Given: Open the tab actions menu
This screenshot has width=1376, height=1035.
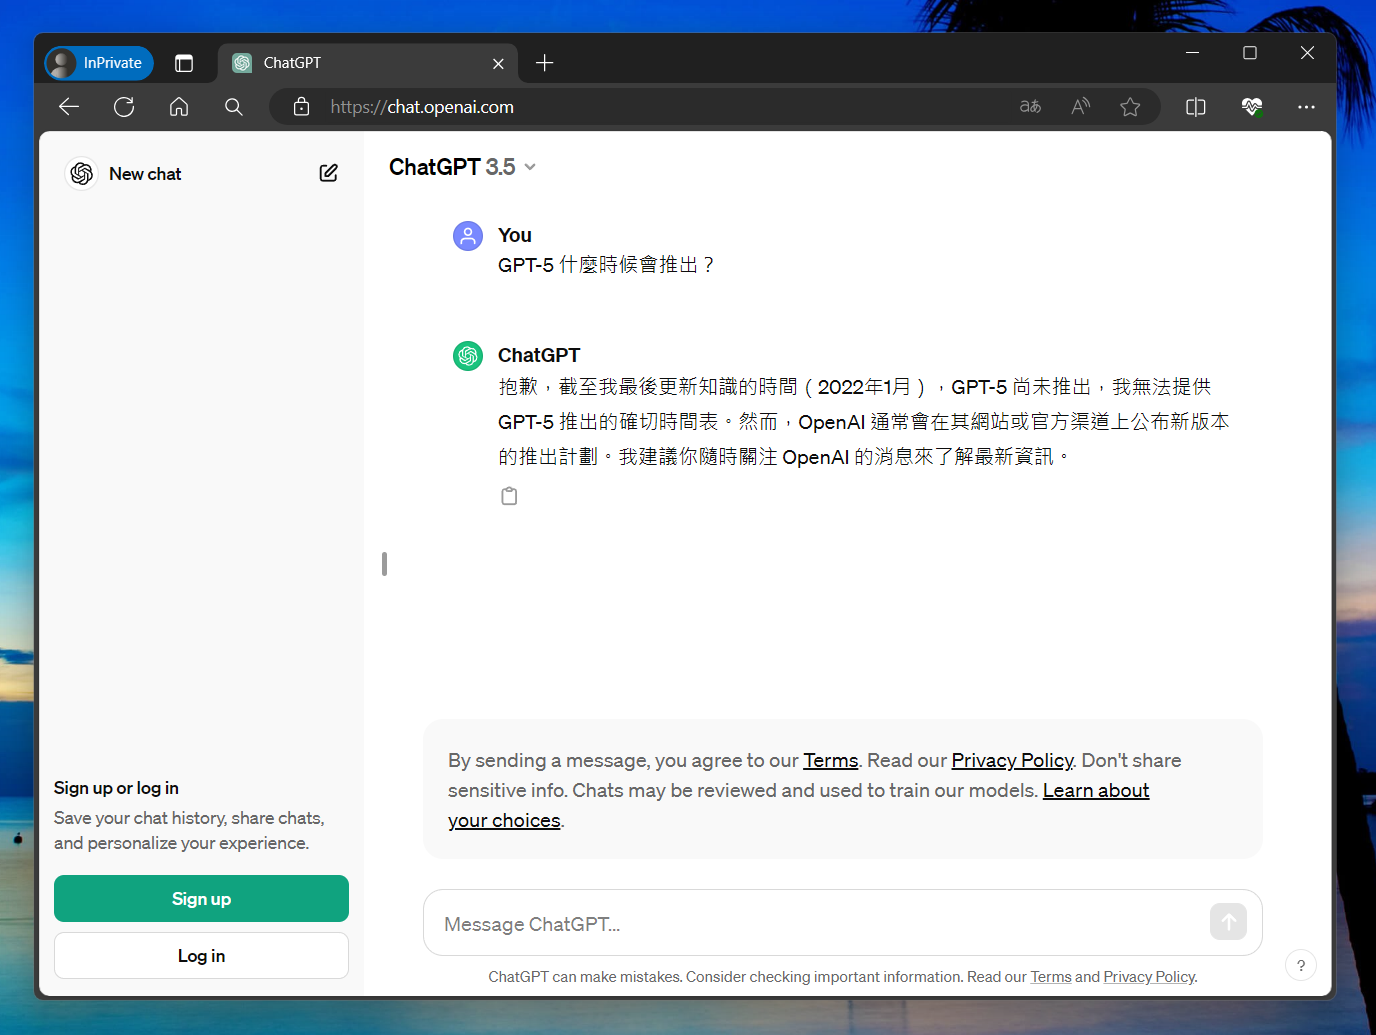Looking at the screenshot, I should tap(184, 63).
